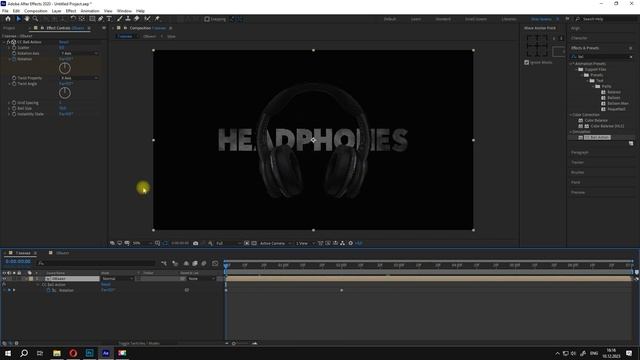Open the Twist Property dropdown
The image size is (640, 360).
[x=79, y=78]
